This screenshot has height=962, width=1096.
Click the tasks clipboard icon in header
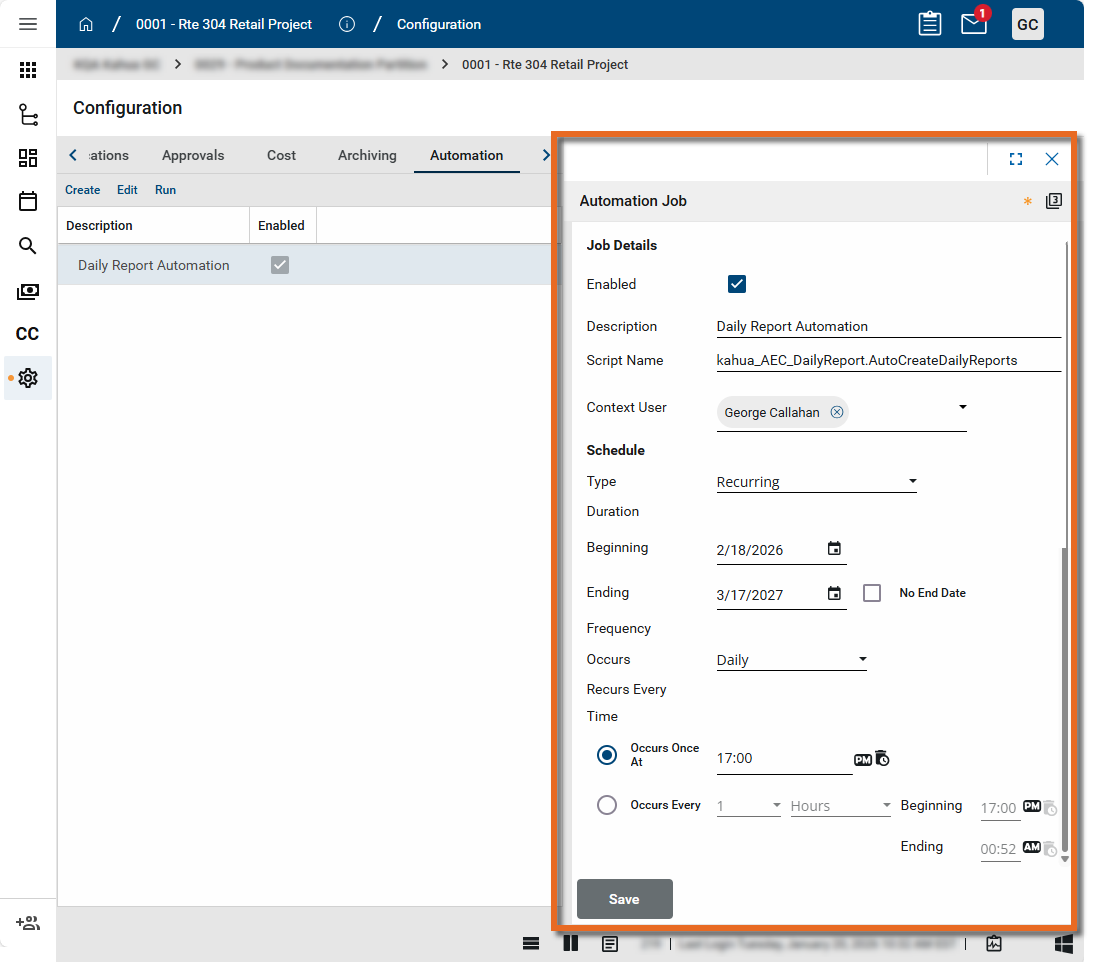[x=930, y=24]
